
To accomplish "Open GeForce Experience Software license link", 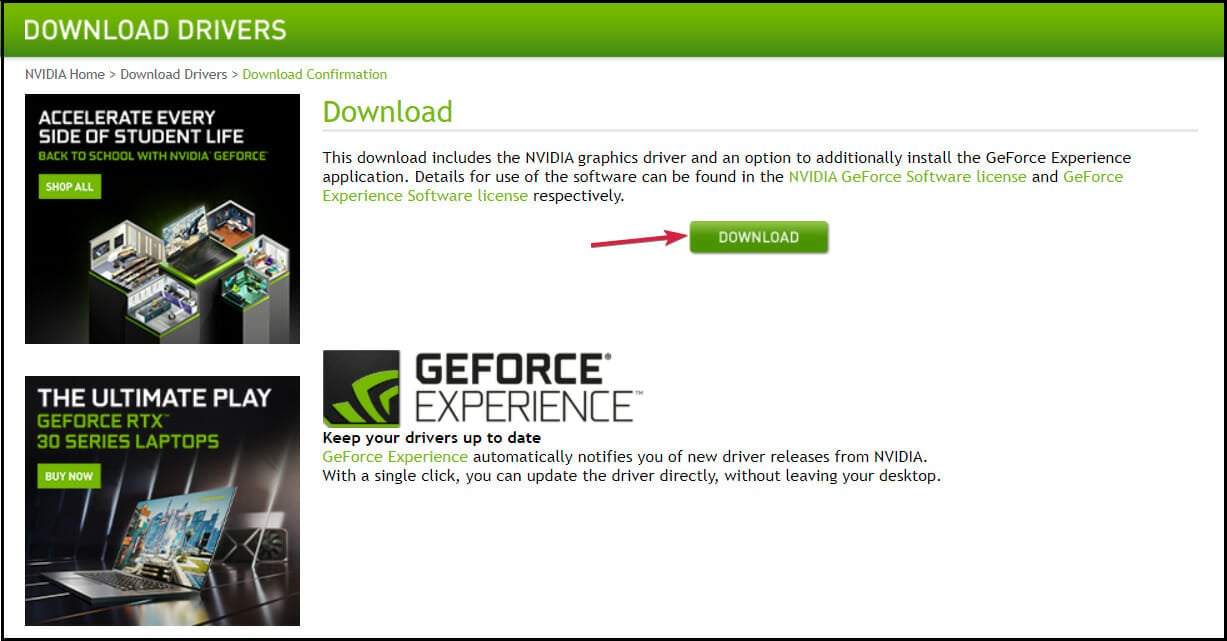I will (x=723, y=186).
